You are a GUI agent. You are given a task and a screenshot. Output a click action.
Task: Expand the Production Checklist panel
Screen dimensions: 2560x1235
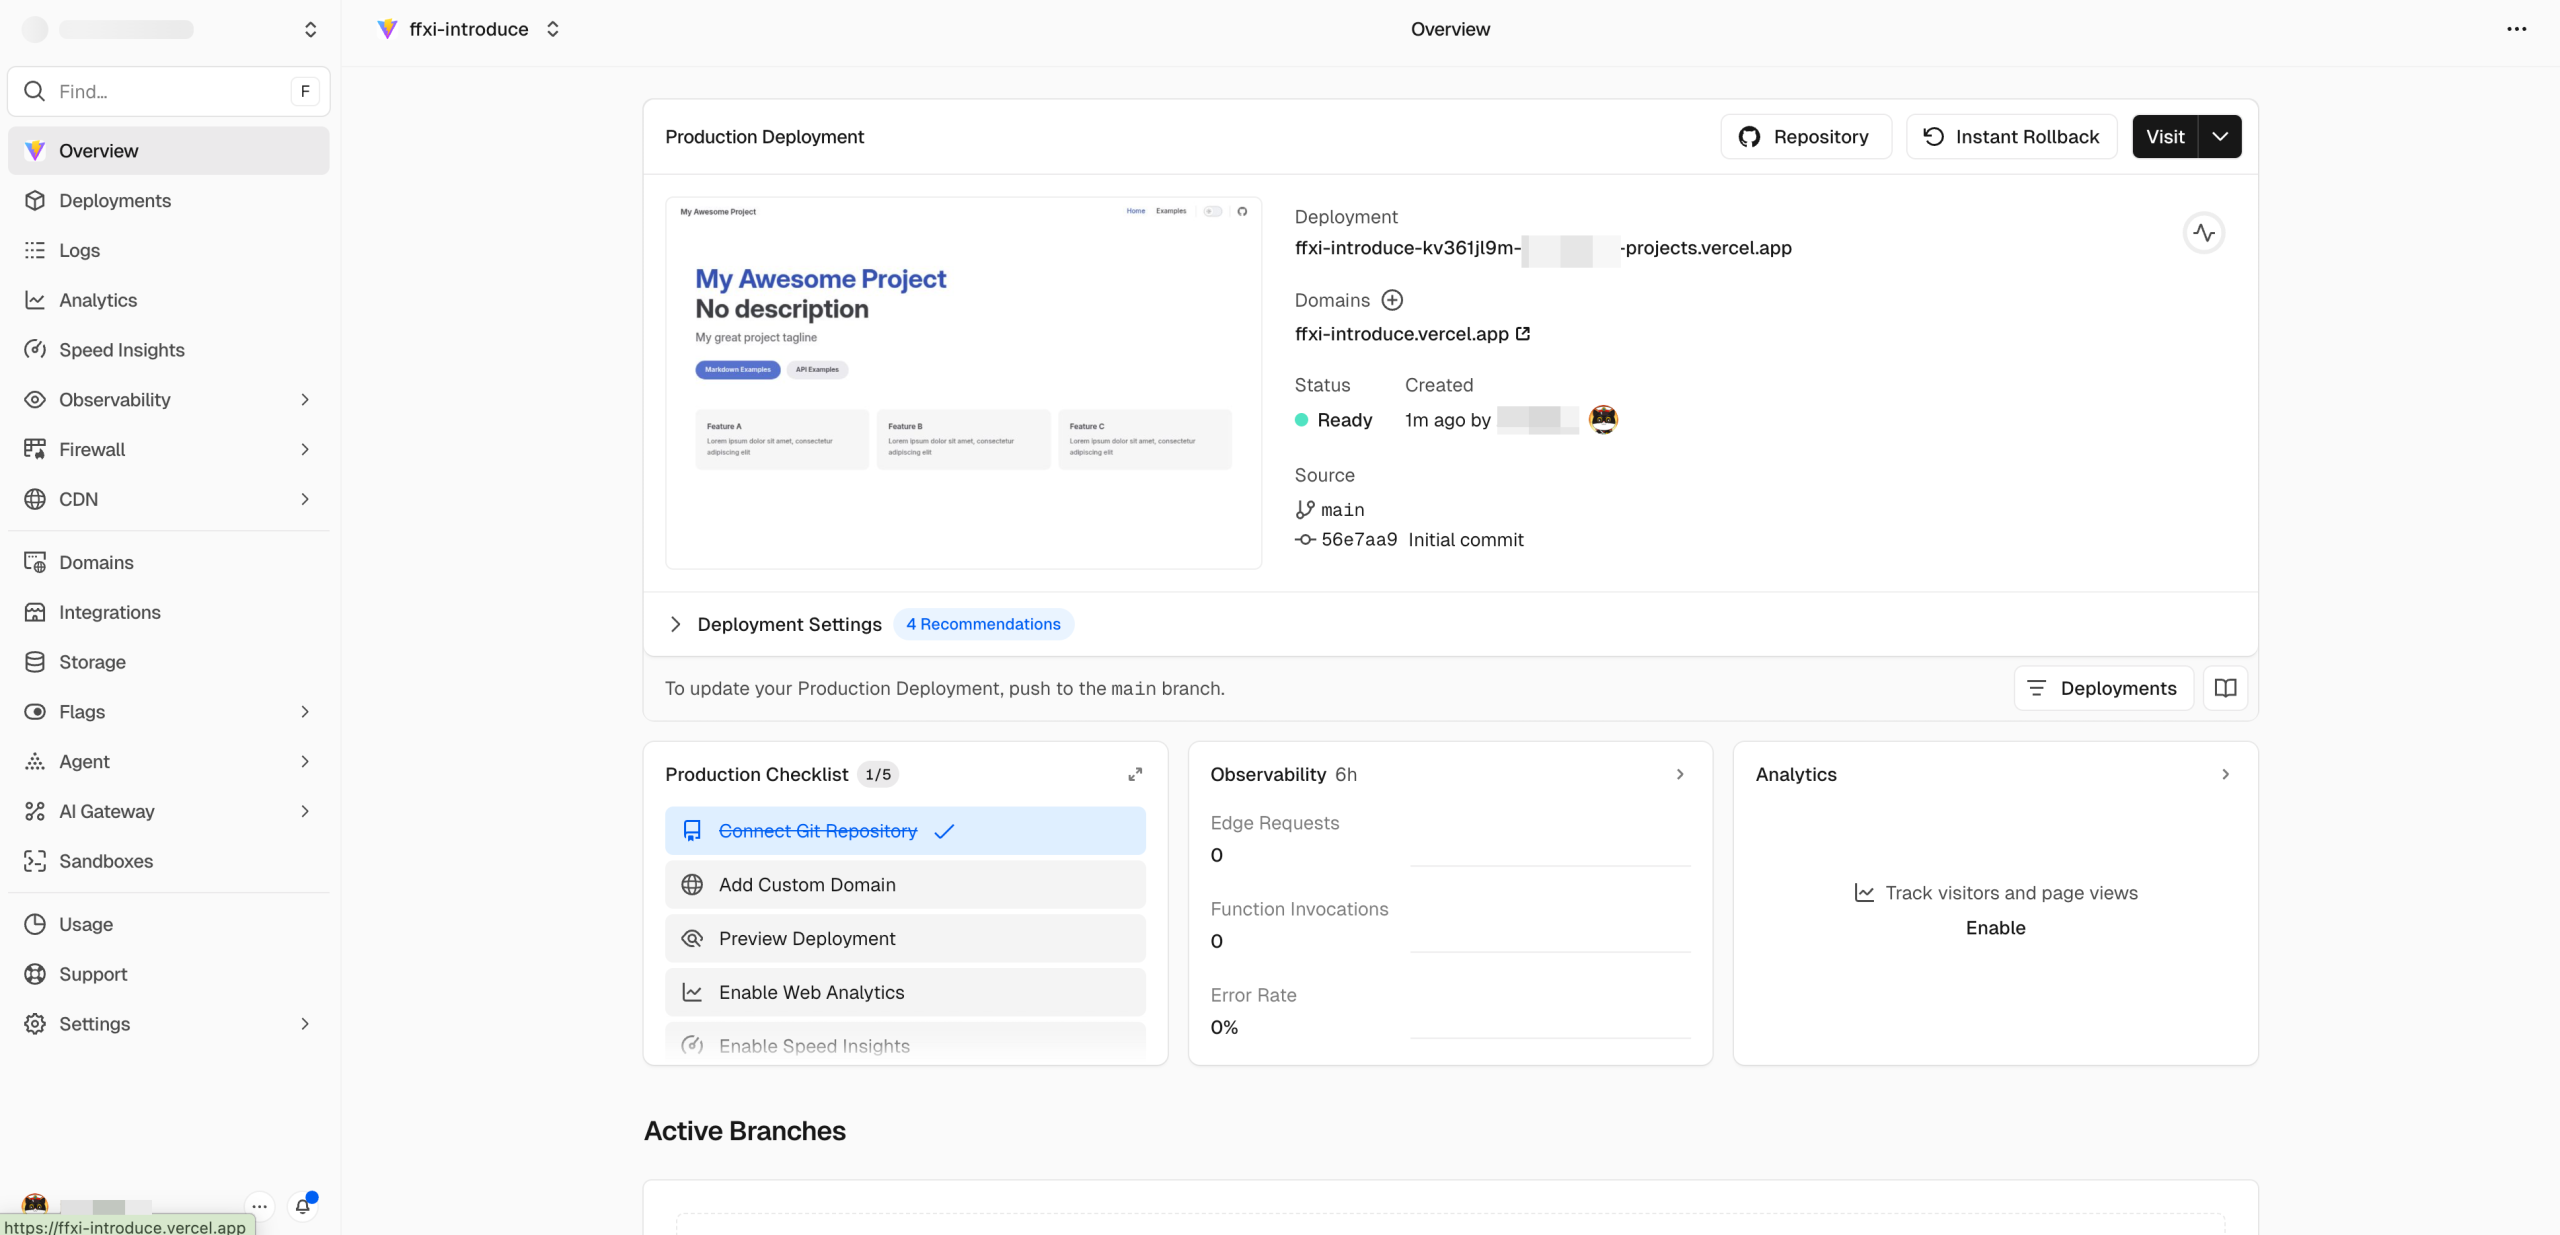(x=1135, y=774)
